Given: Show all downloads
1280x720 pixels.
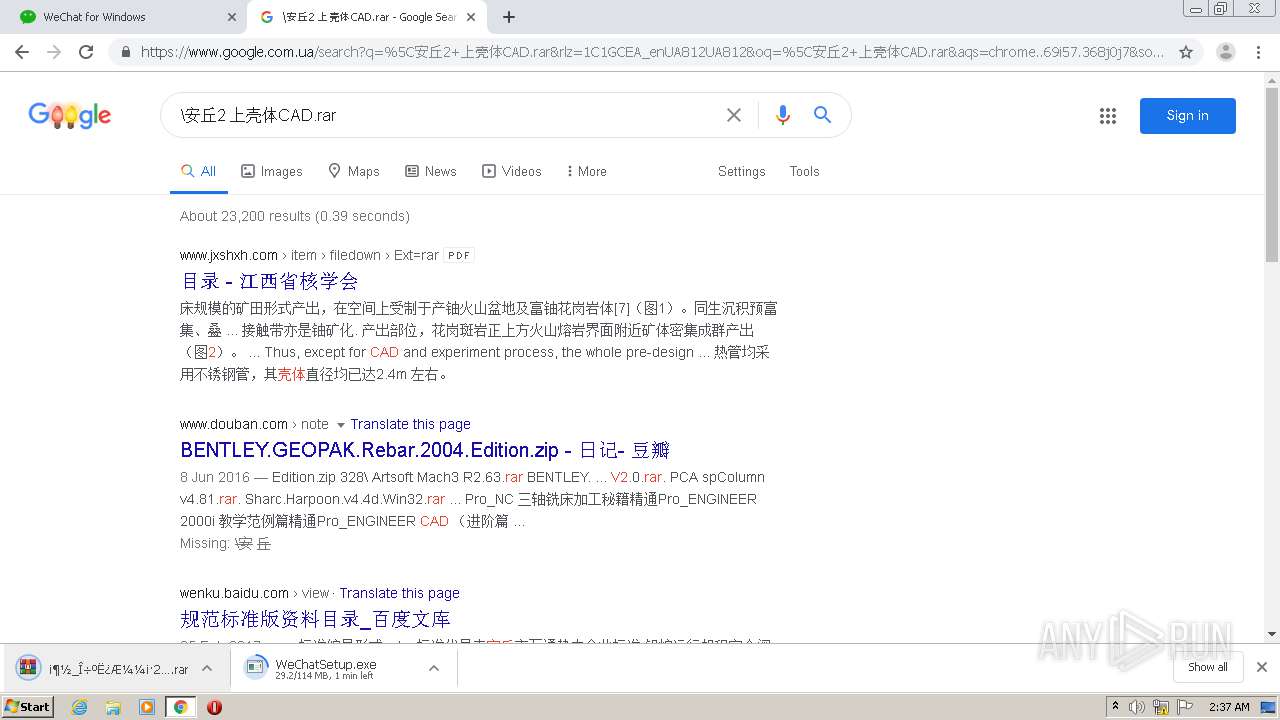Looking at the screenshot, I should (x=1207, y=667).
